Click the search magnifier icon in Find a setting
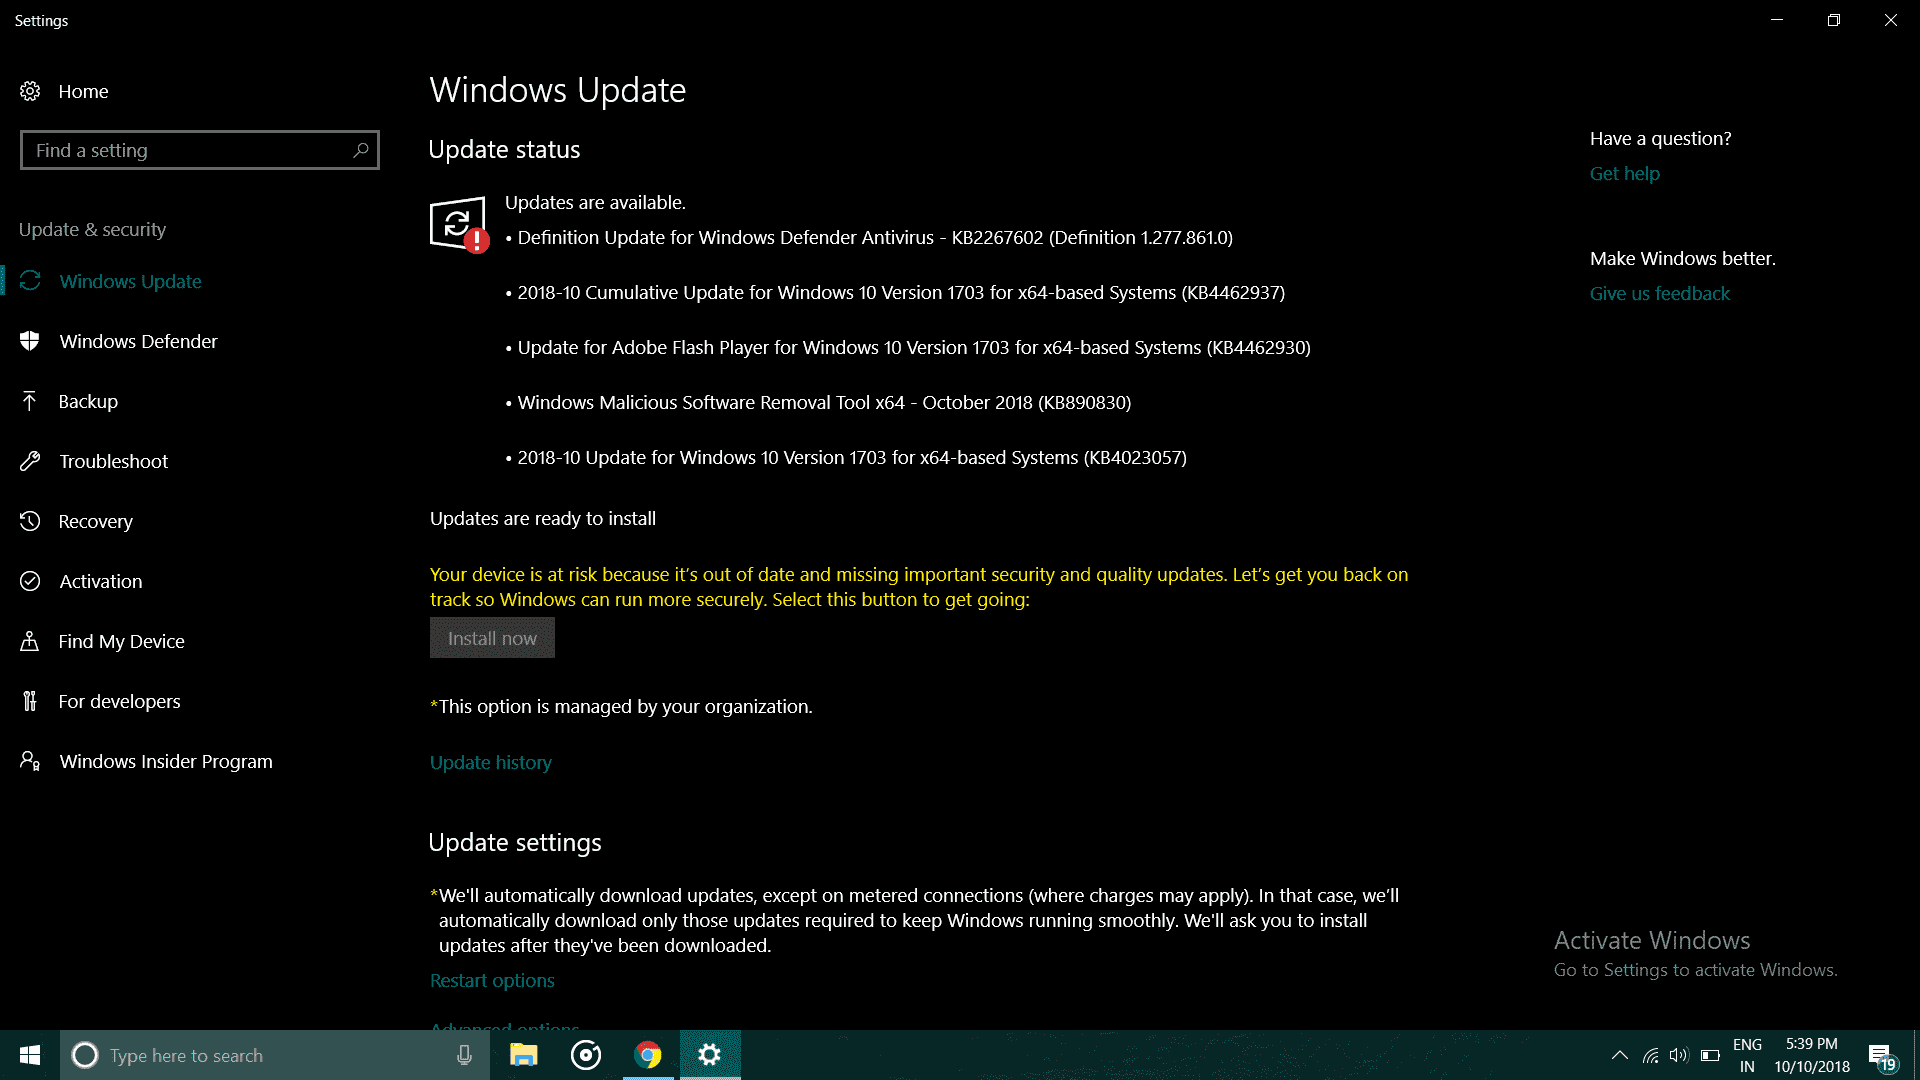1920x1080 pixels. pos(361,150)
